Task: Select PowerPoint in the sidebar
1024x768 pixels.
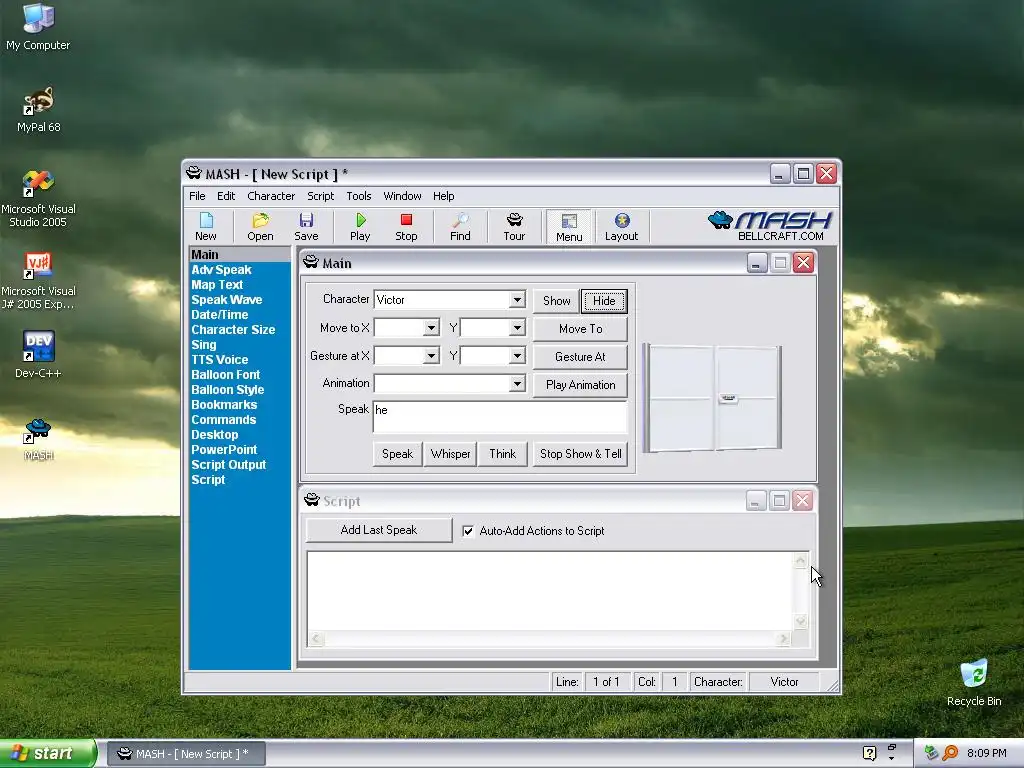Action: point(224,450)
